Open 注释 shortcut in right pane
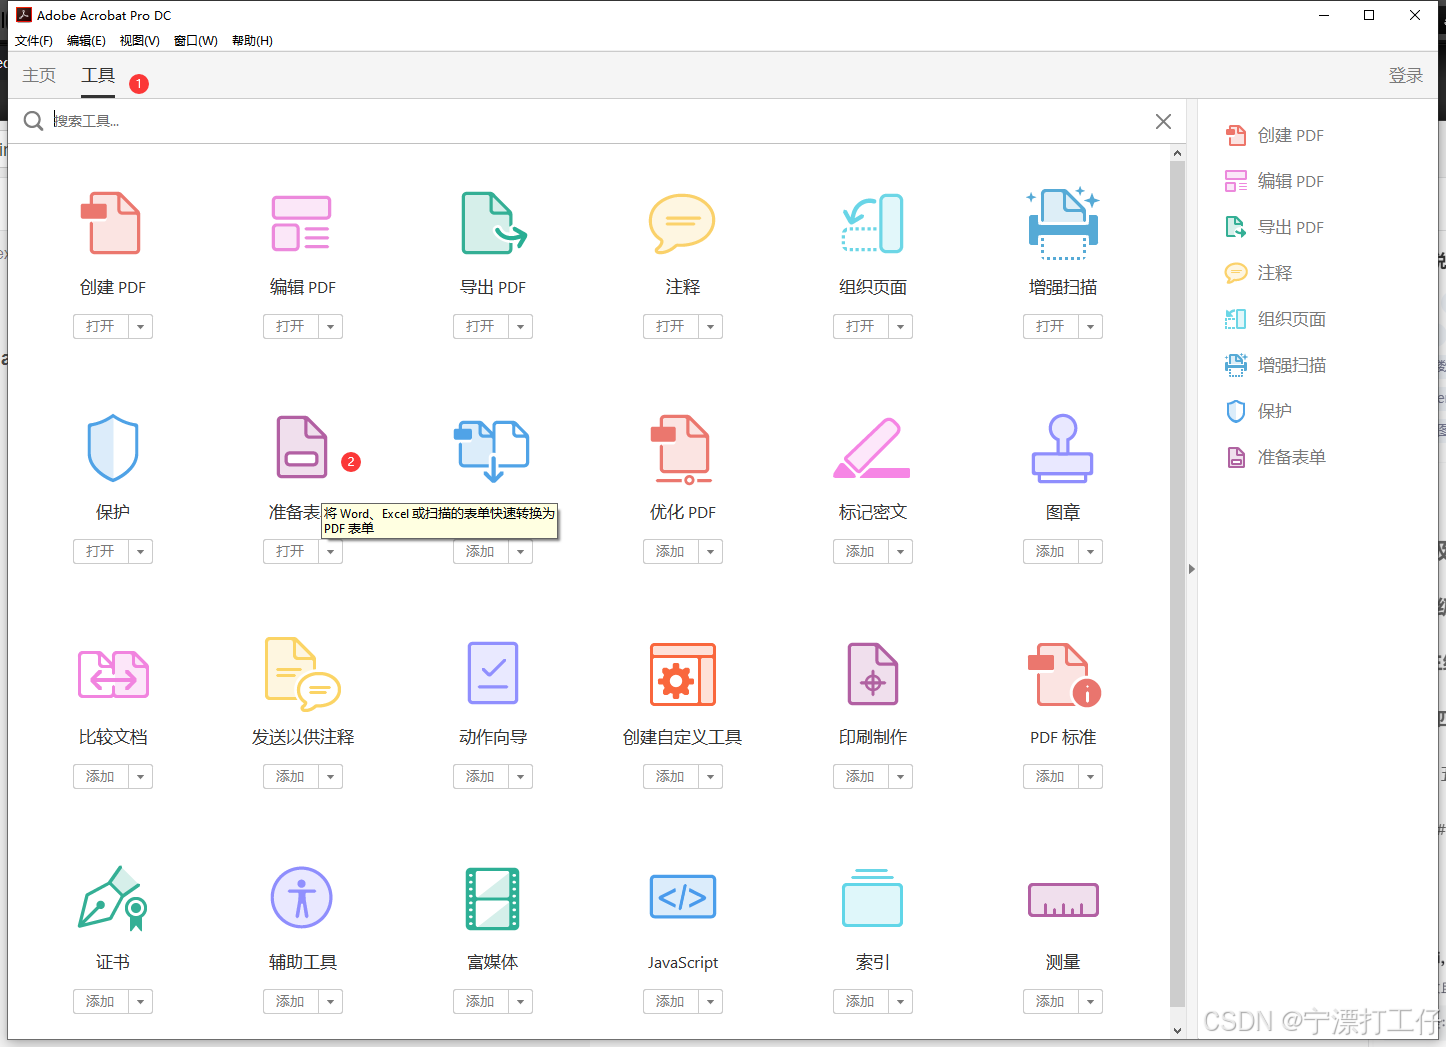1446x1047 pixels. pyautogui.click(x=1259, y=273)
